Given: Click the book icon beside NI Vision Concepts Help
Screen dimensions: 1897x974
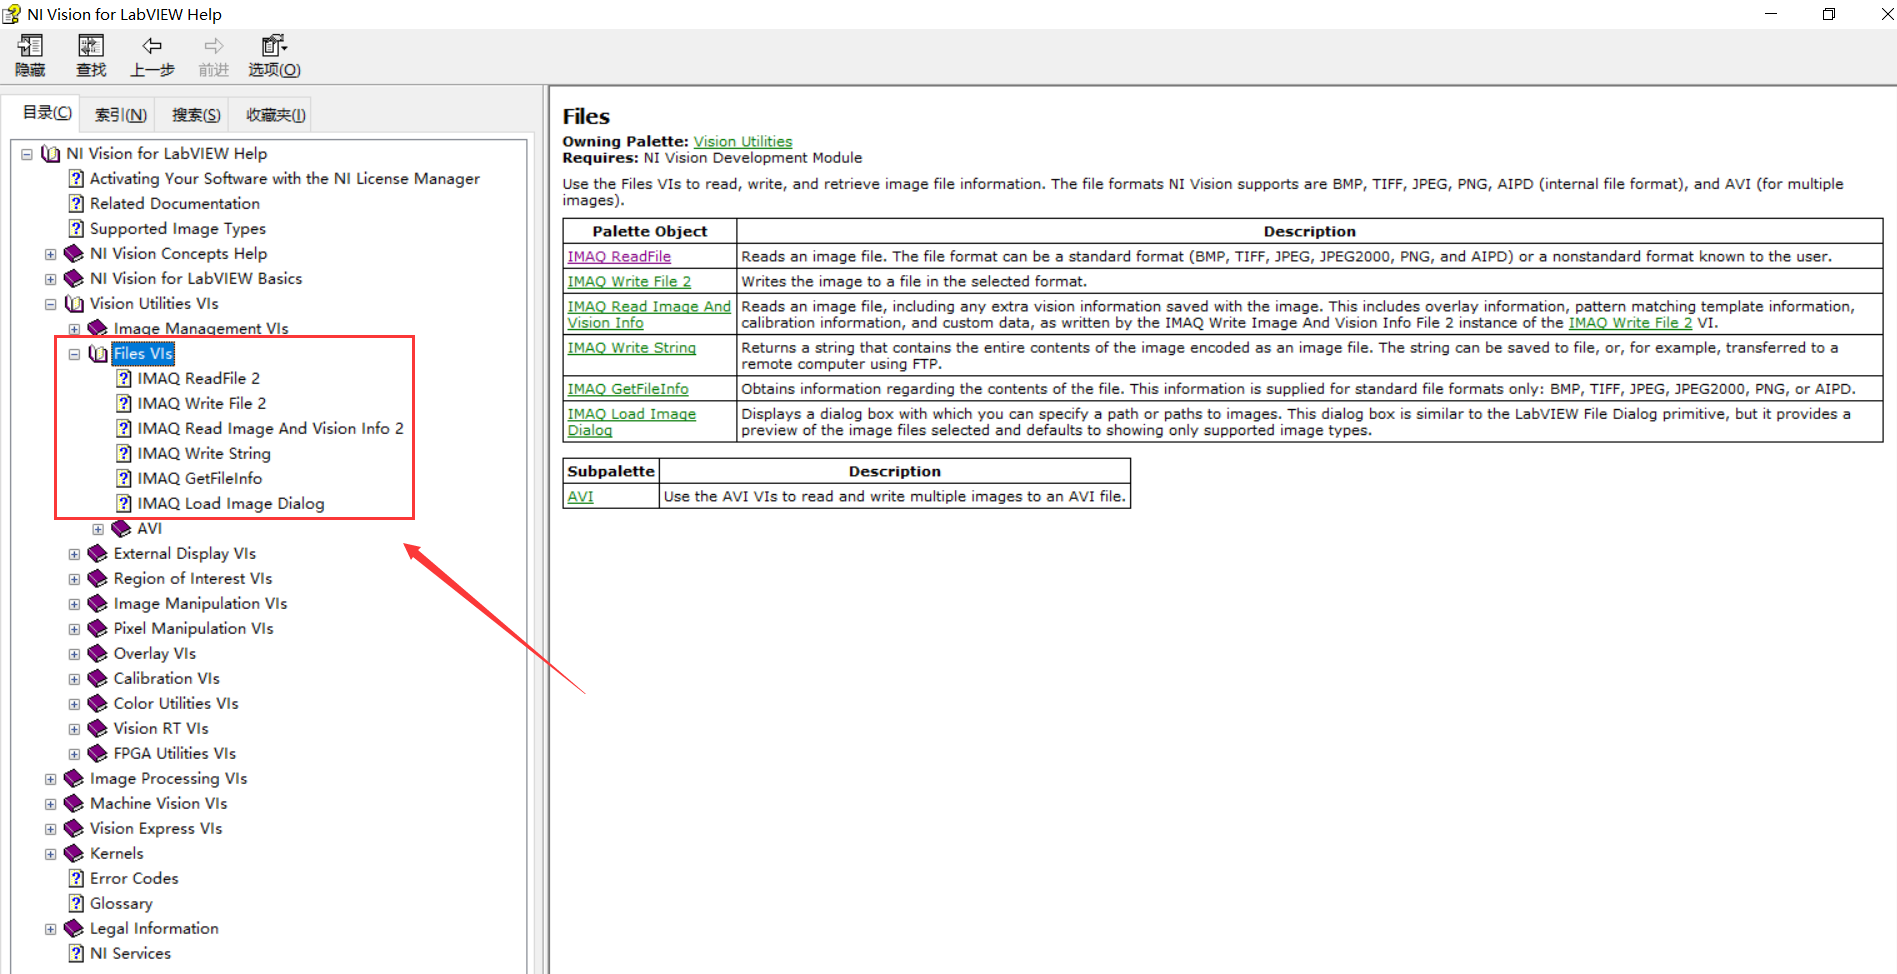Looking at the screenshot, I should 74,254.
